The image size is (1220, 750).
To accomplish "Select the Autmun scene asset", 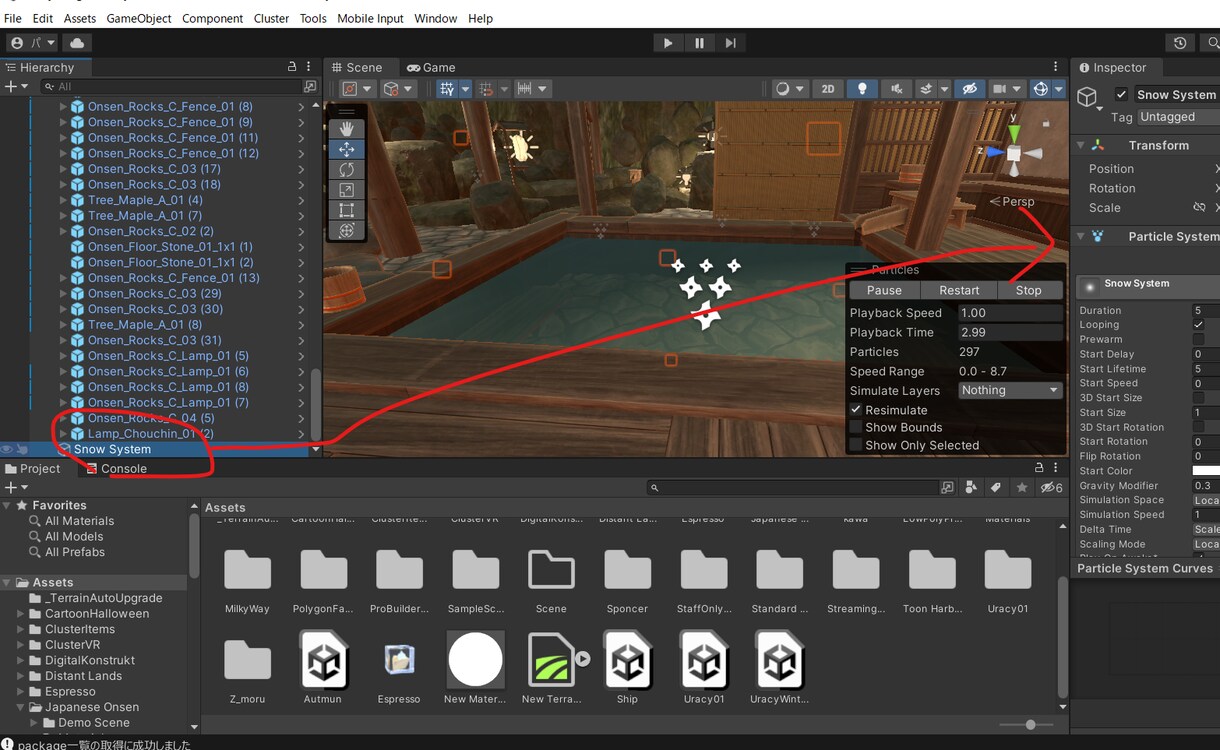I will click(x=323, y=667).
